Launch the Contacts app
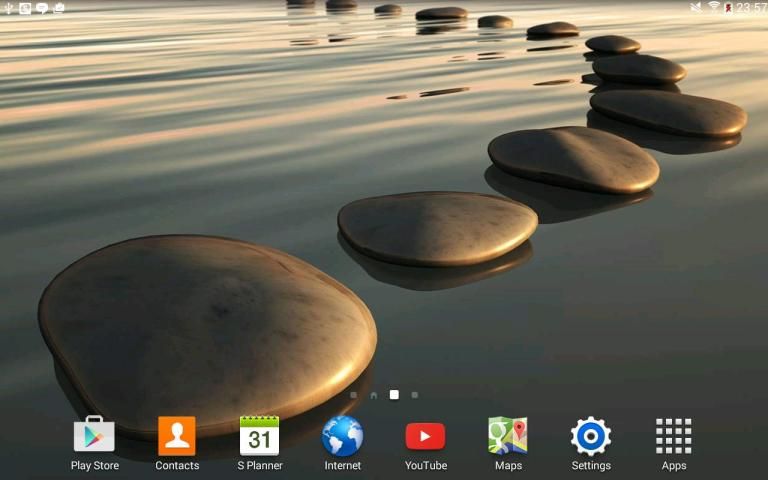The width and height of the screenshot is (768, 480). (x=177, y=437)
